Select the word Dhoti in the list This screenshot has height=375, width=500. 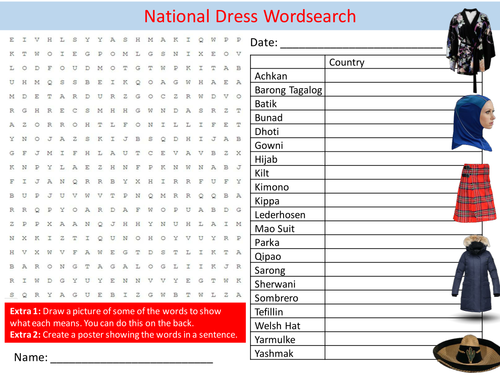click(x=267, y=132)
